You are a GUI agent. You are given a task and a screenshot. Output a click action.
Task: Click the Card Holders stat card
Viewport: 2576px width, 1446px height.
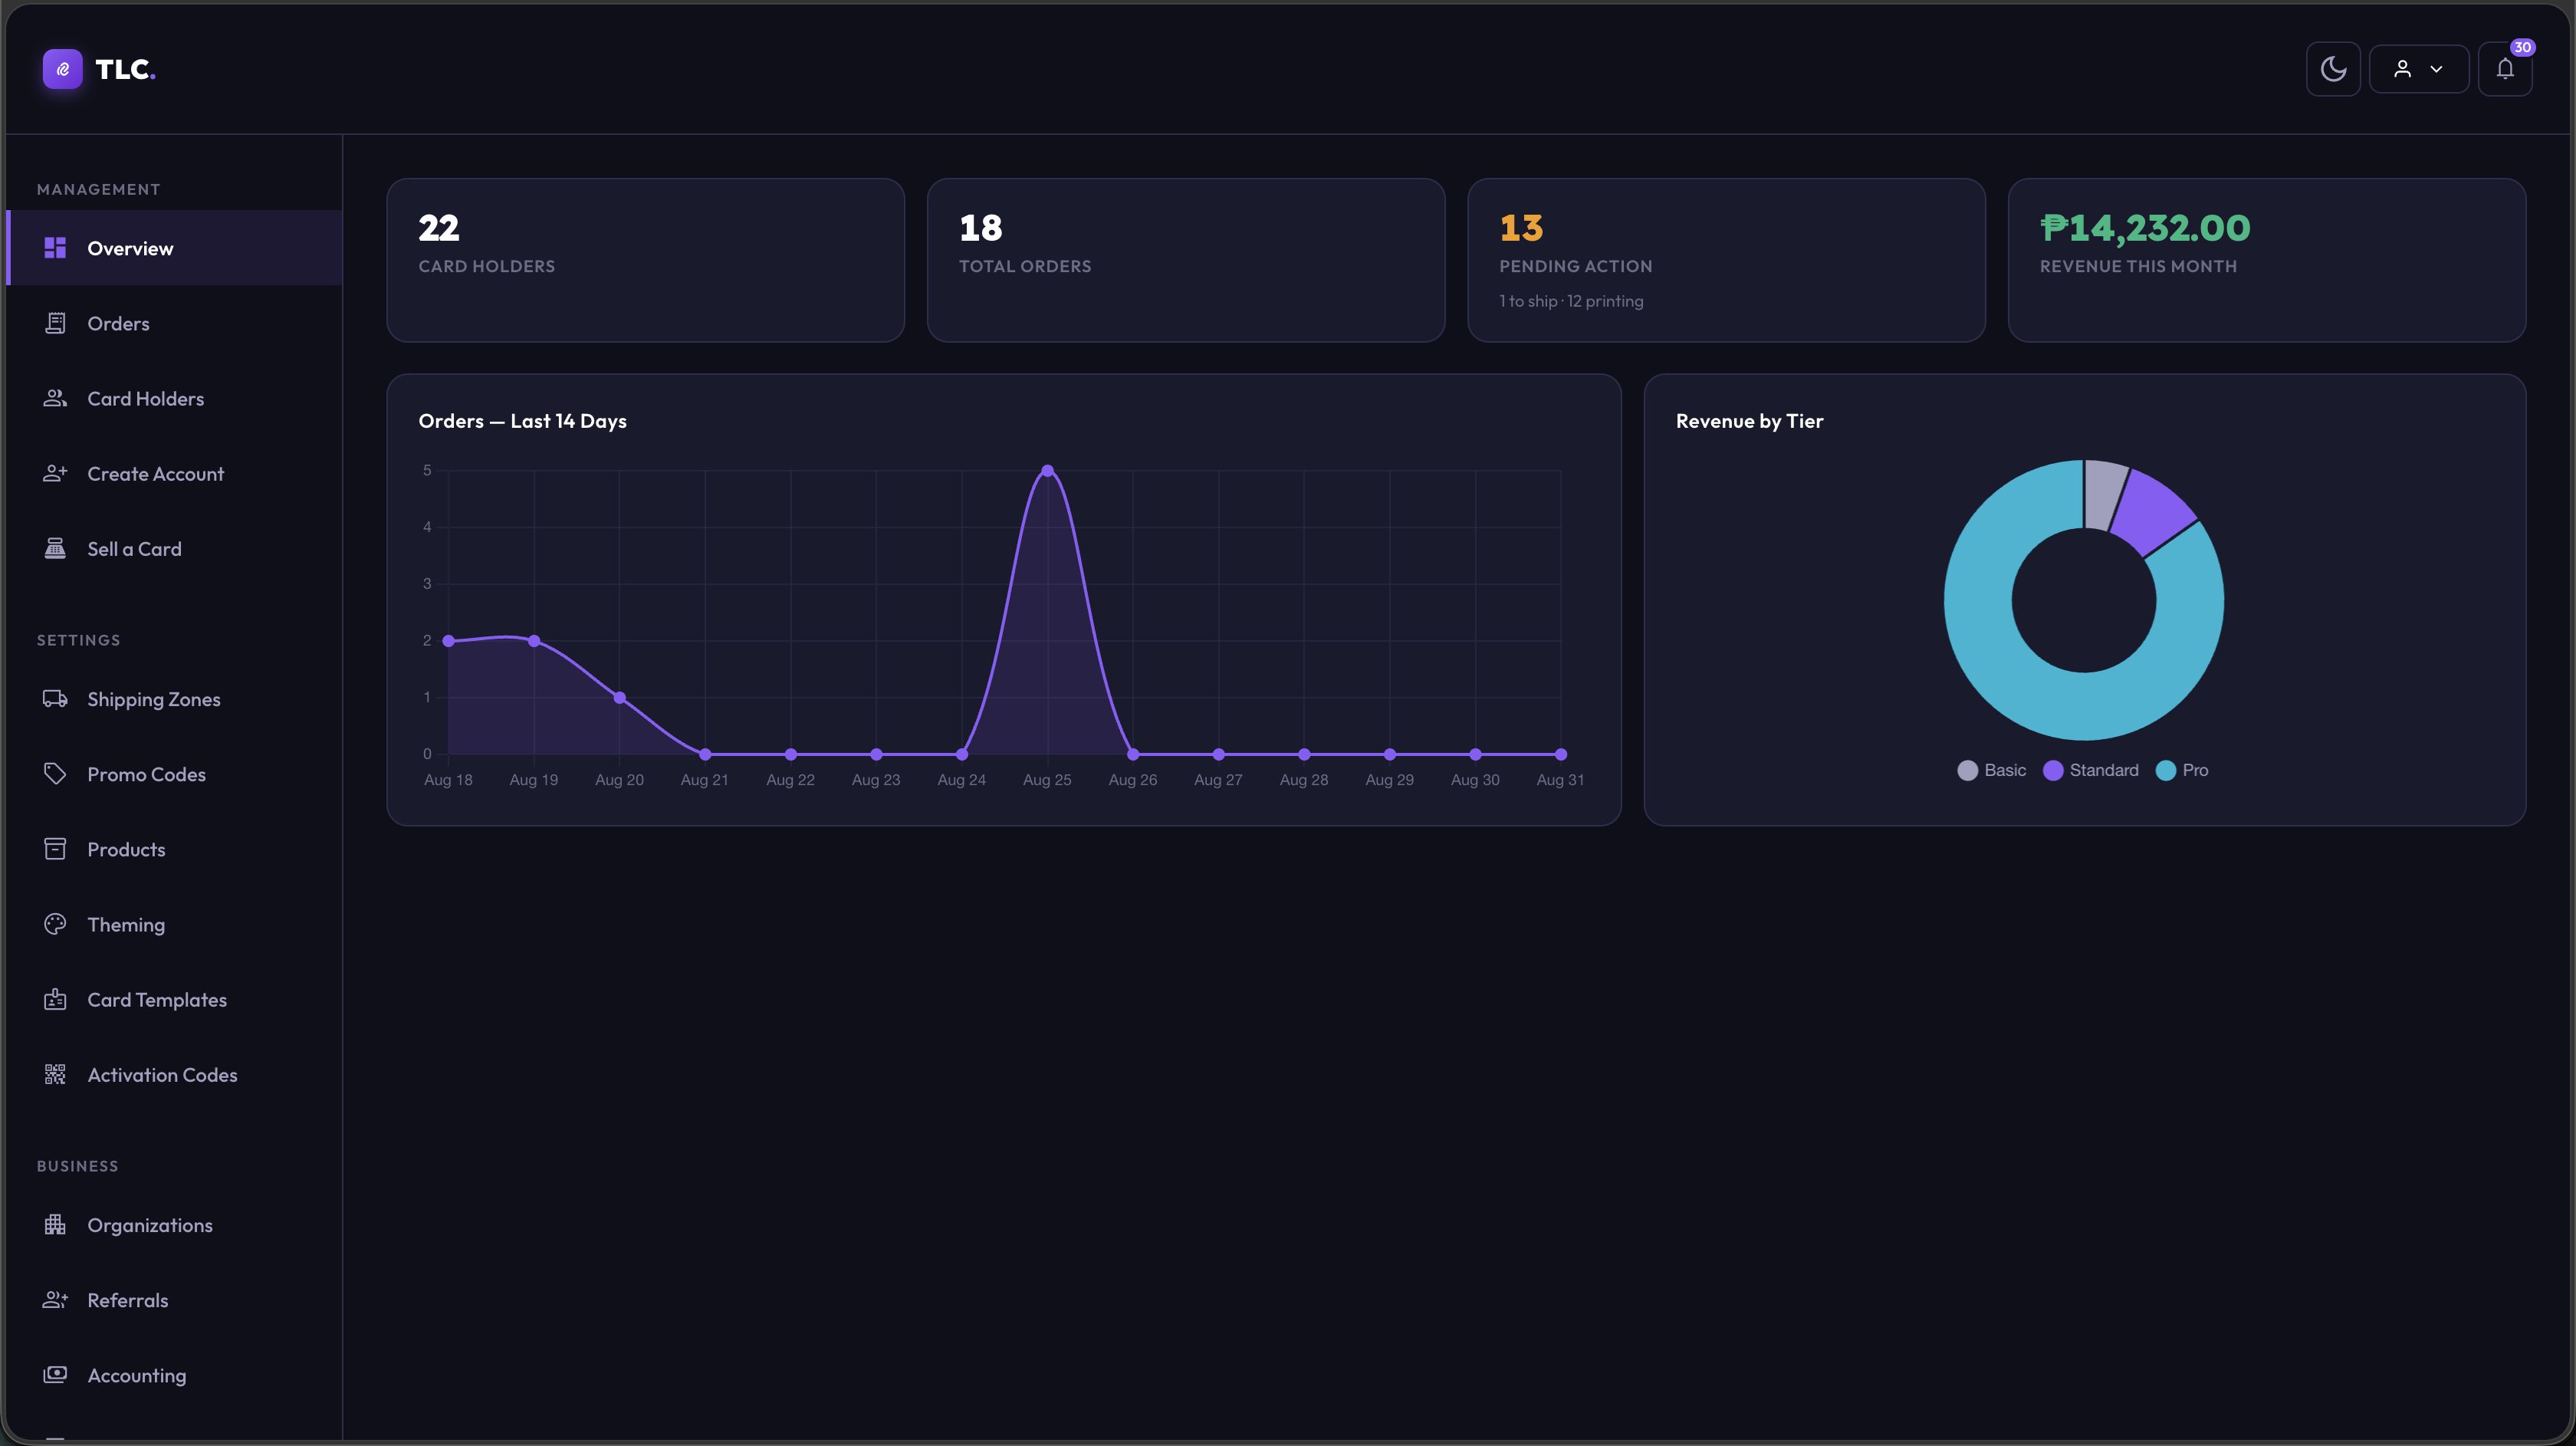pyautogui.click(x=645, y=260)
